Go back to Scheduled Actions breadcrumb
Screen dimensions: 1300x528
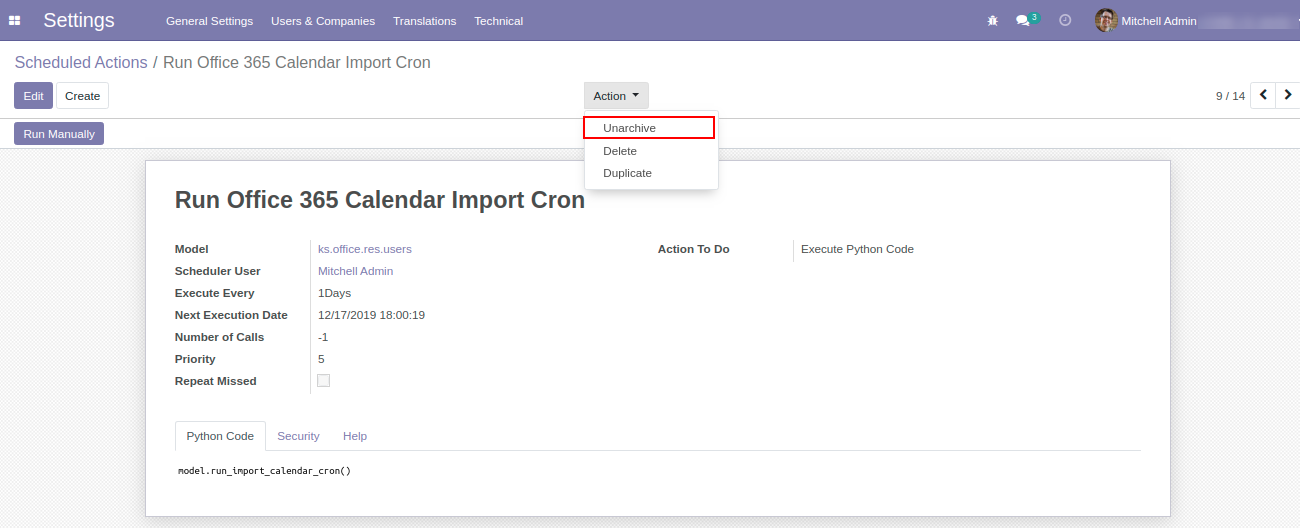81,62
